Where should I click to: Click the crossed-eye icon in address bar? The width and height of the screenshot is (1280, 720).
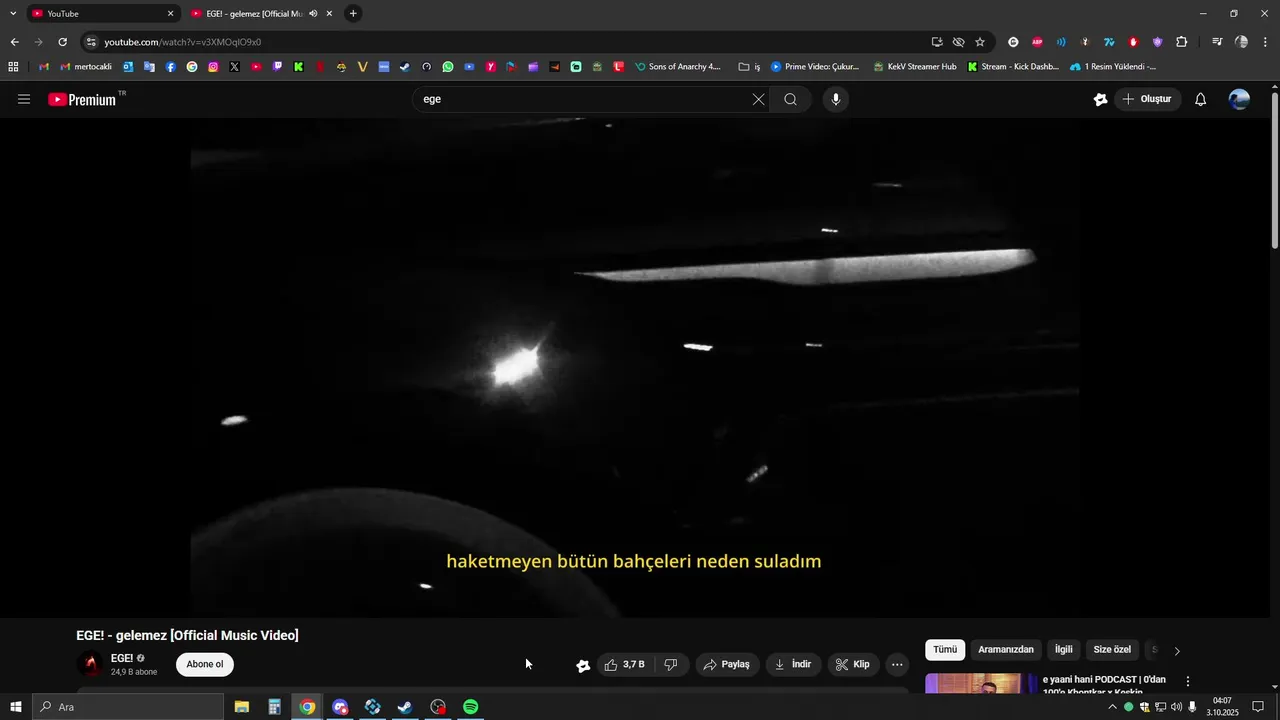(x=958, y=42)
